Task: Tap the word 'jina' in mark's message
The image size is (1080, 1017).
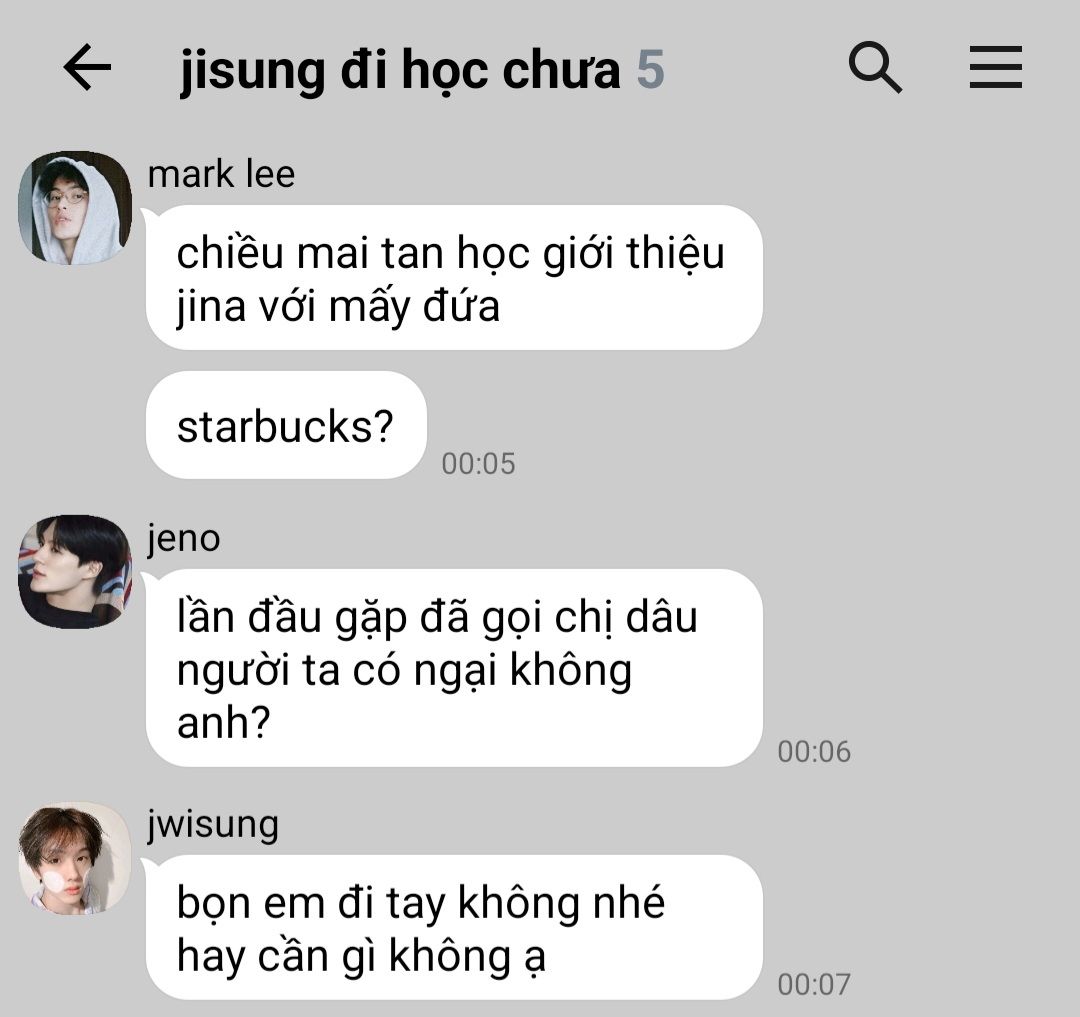Action: 211,306
